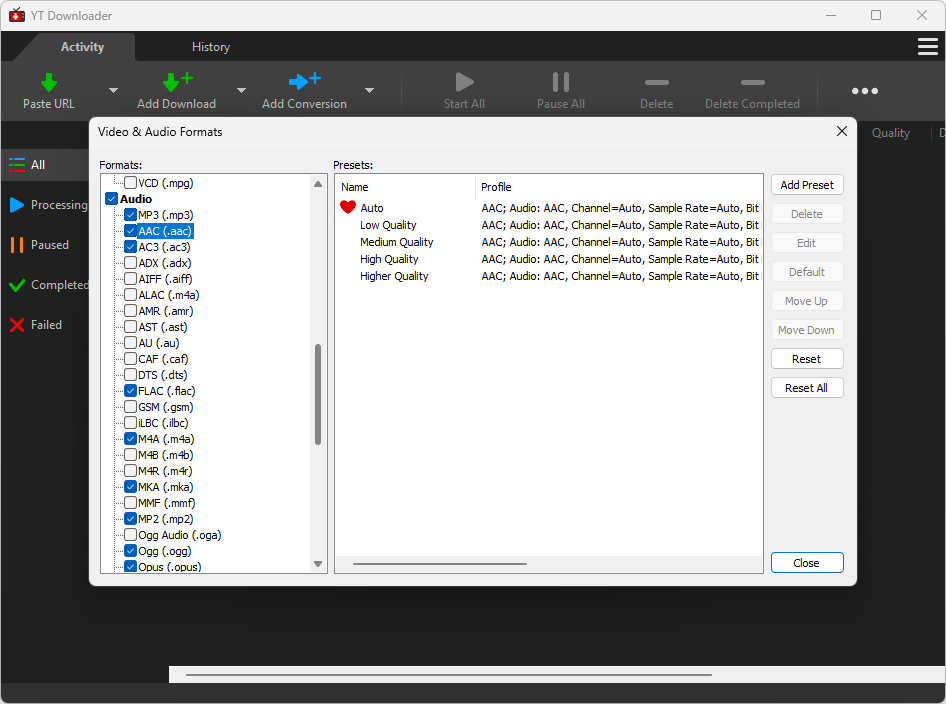Click the Presets horizontal scrollbar thumb
Image resolution: width=946 pixels, height=704 pixels.
click(x=440, y=564)
